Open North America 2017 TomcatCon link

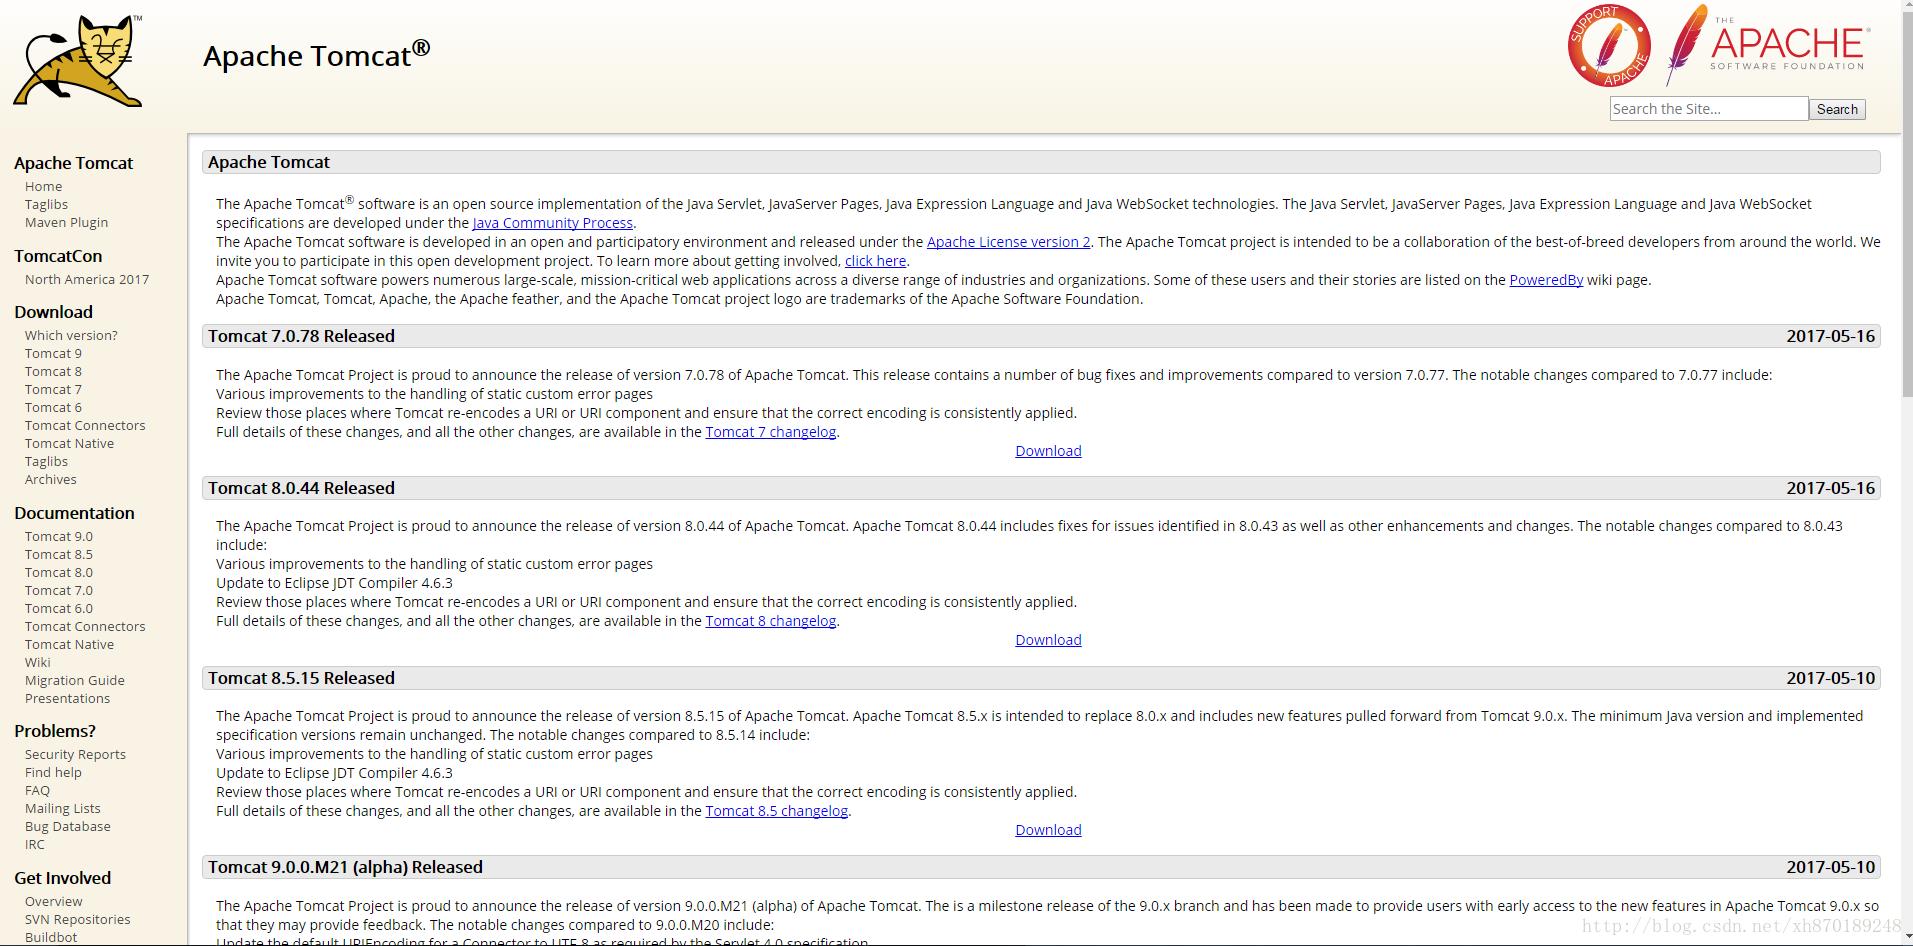pos(87,279)
